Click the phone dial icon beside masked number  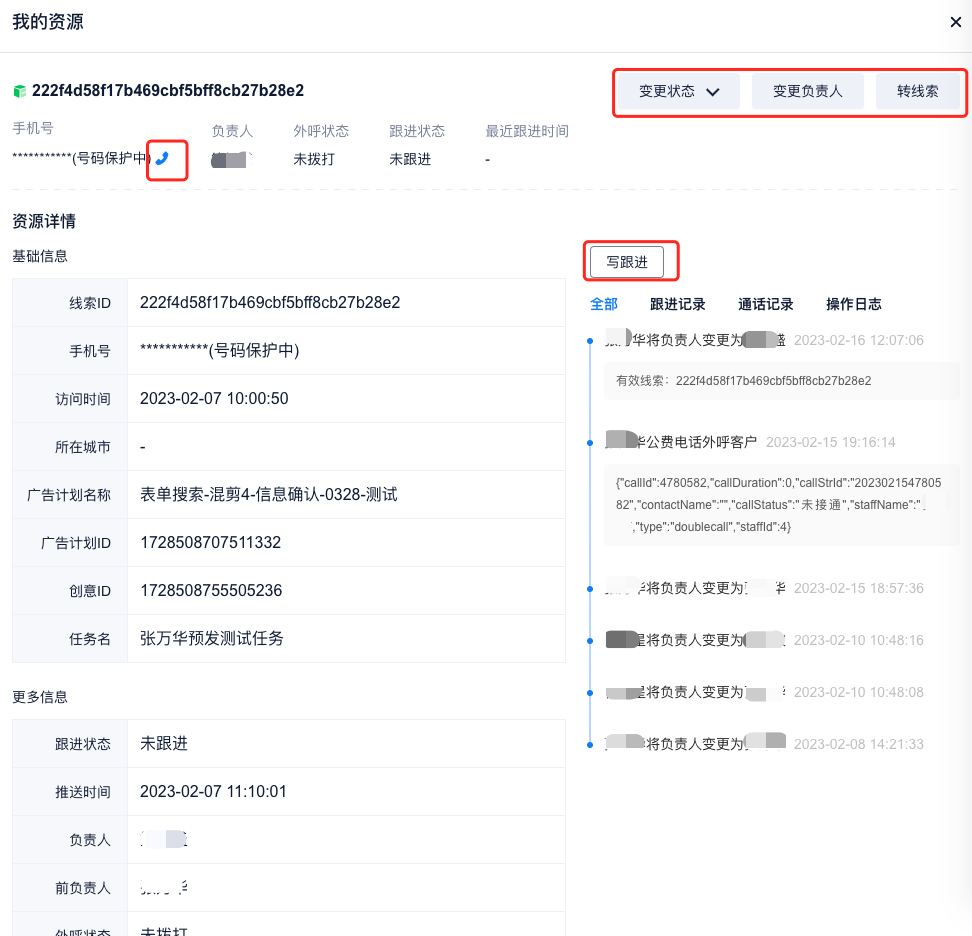[x=163, y=158]
